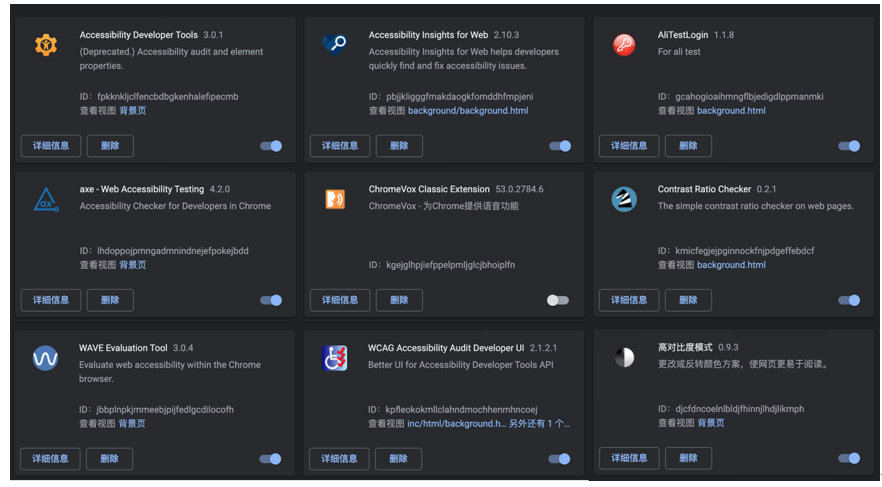Open background.html link under AliTestLogin
Image resolution: width=882 pixels, height=487 pixels.
[731, 111]
